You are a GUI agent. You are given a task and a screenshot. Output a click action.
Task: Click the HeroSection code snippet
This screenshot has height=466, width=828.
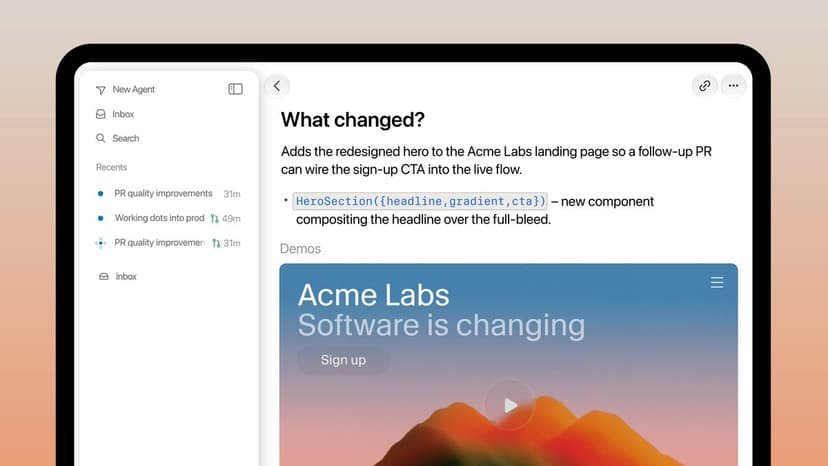coord(420,201)
